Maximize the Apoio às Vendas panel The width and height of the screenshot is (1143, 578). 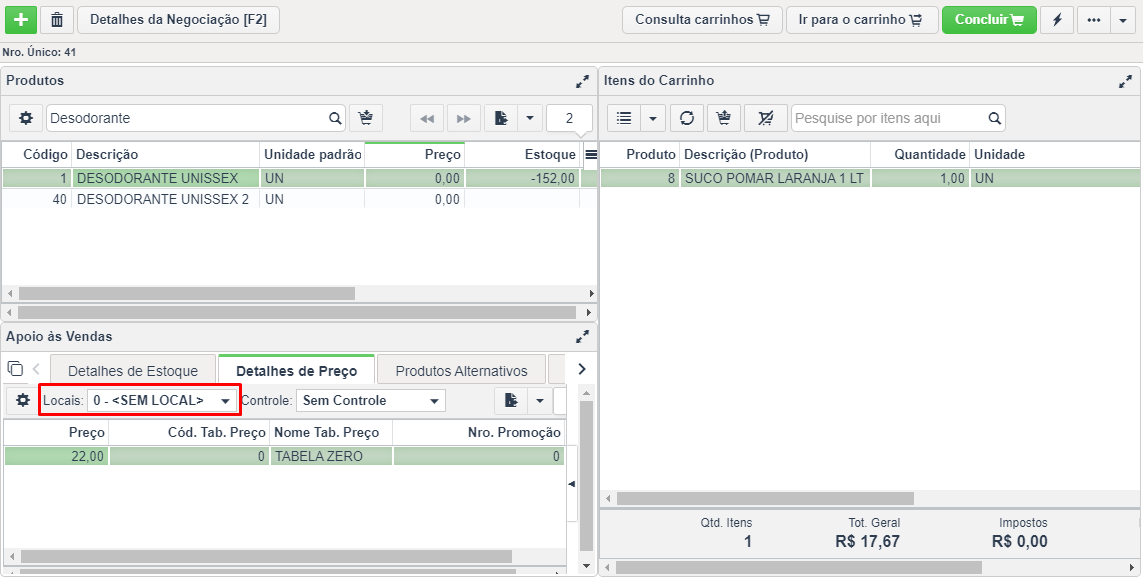pos(582,337)
